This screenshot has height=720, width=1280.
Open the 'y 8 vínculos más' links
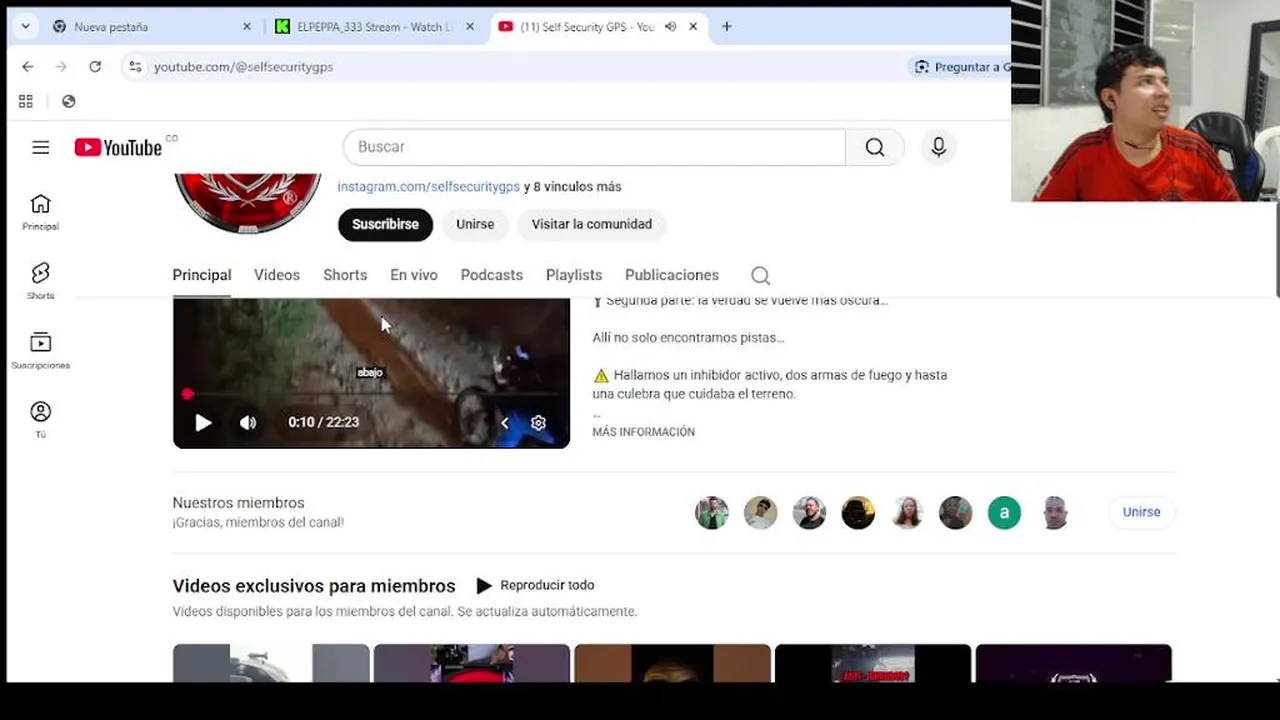point(573,186)
